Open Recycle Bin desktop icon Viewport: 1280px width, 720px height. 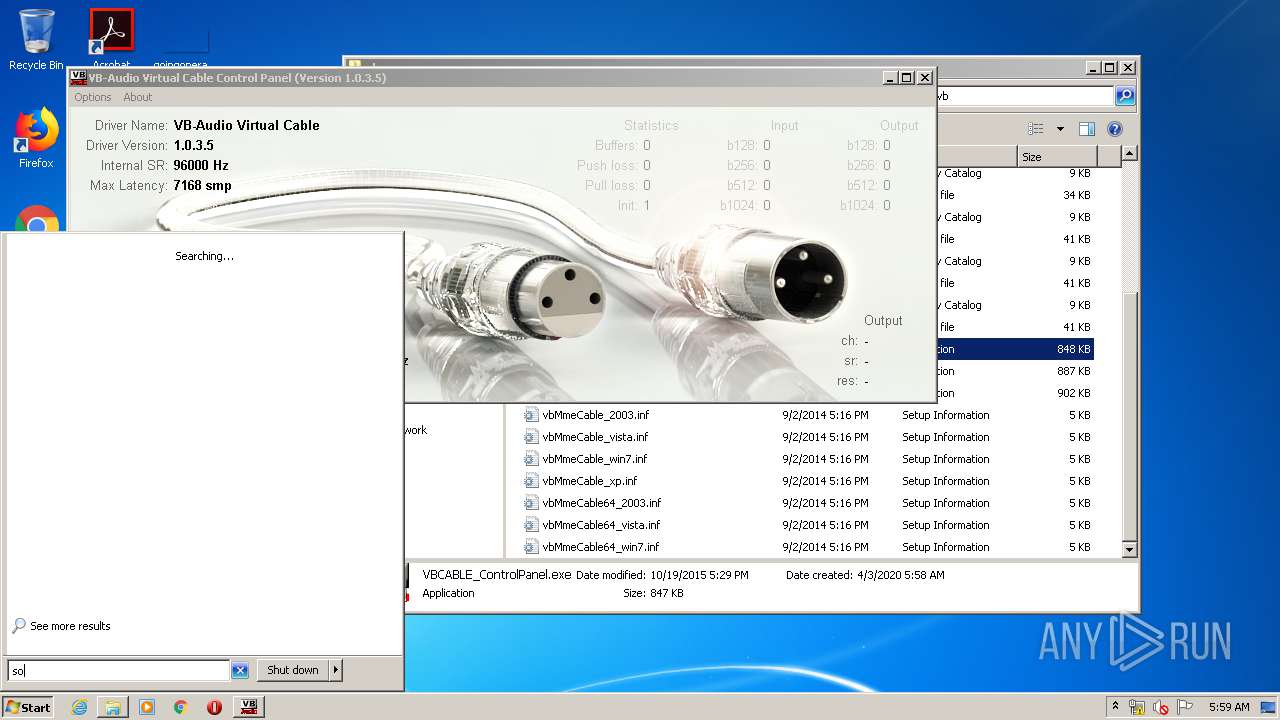[36, 40]
